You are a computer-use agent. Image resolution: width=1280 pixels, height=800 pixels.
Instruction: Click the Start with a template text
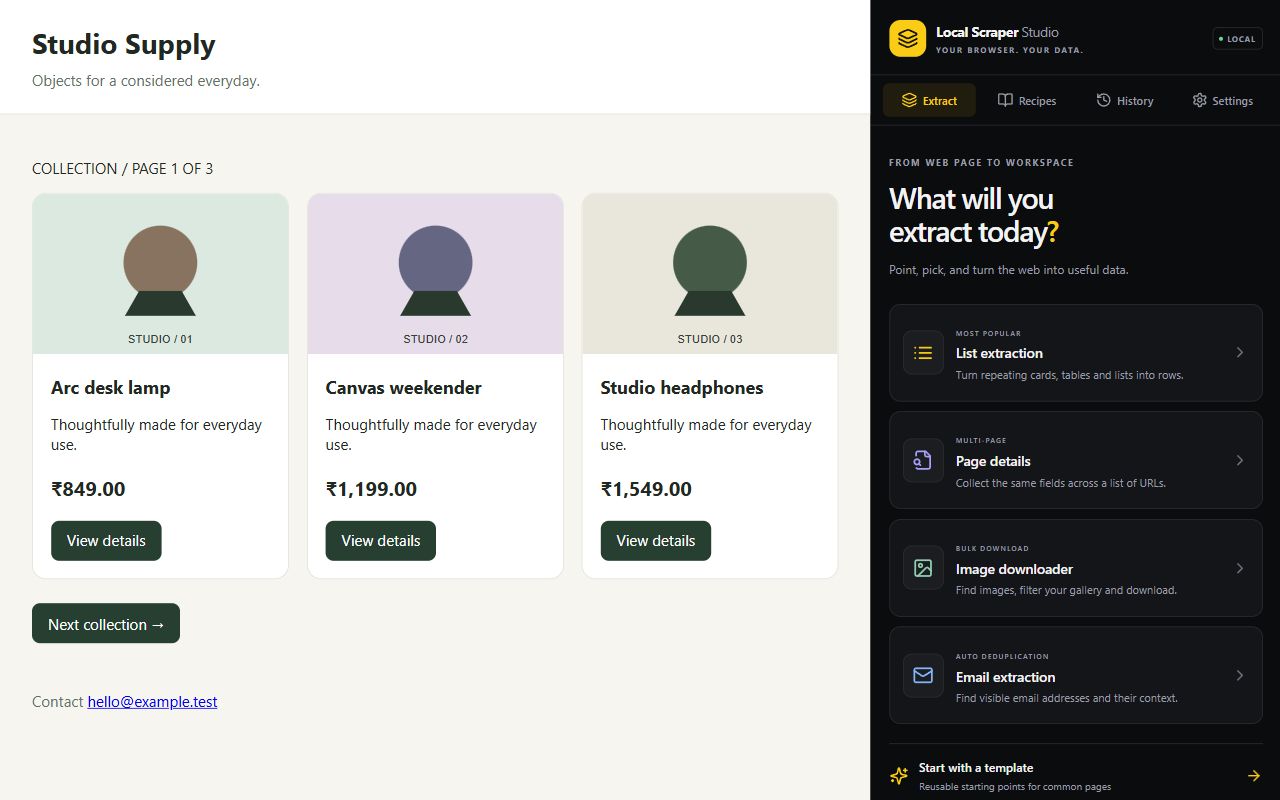coord(976,768)
